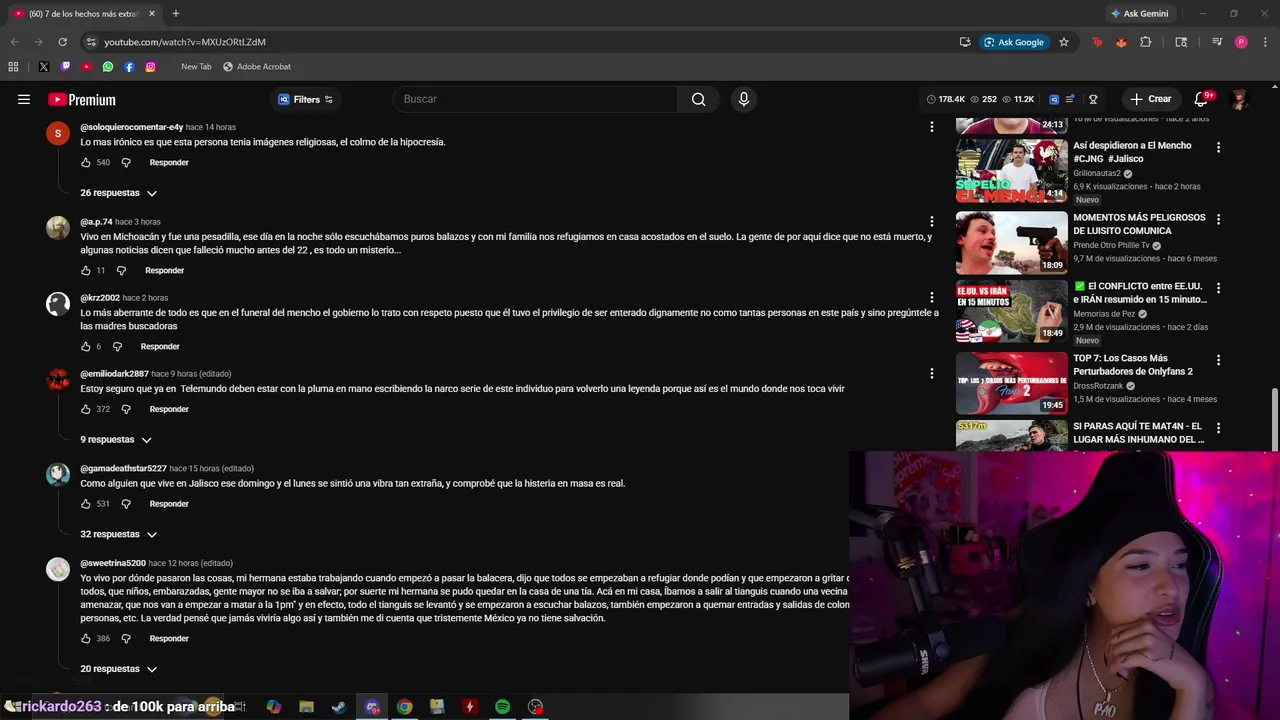The image size is (1280, 720).
Task: Open 'EL CONFLICTO entre EE.UU. e IRÁN' thumbnail
Action: (1011, 311)
